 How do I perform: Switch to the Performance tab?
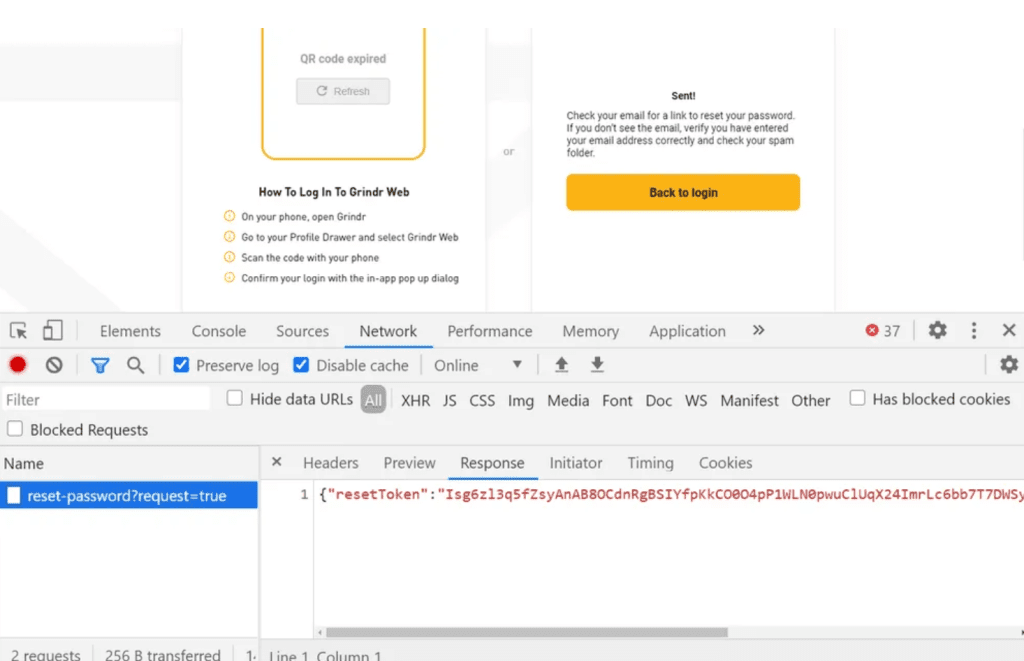(490, 331)
